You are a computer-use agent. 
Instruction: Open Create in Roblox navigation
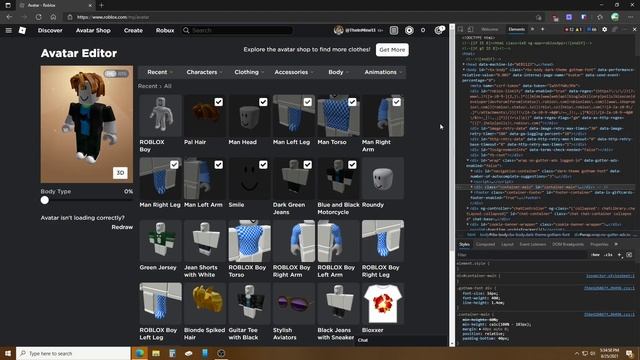click(133, 30)
